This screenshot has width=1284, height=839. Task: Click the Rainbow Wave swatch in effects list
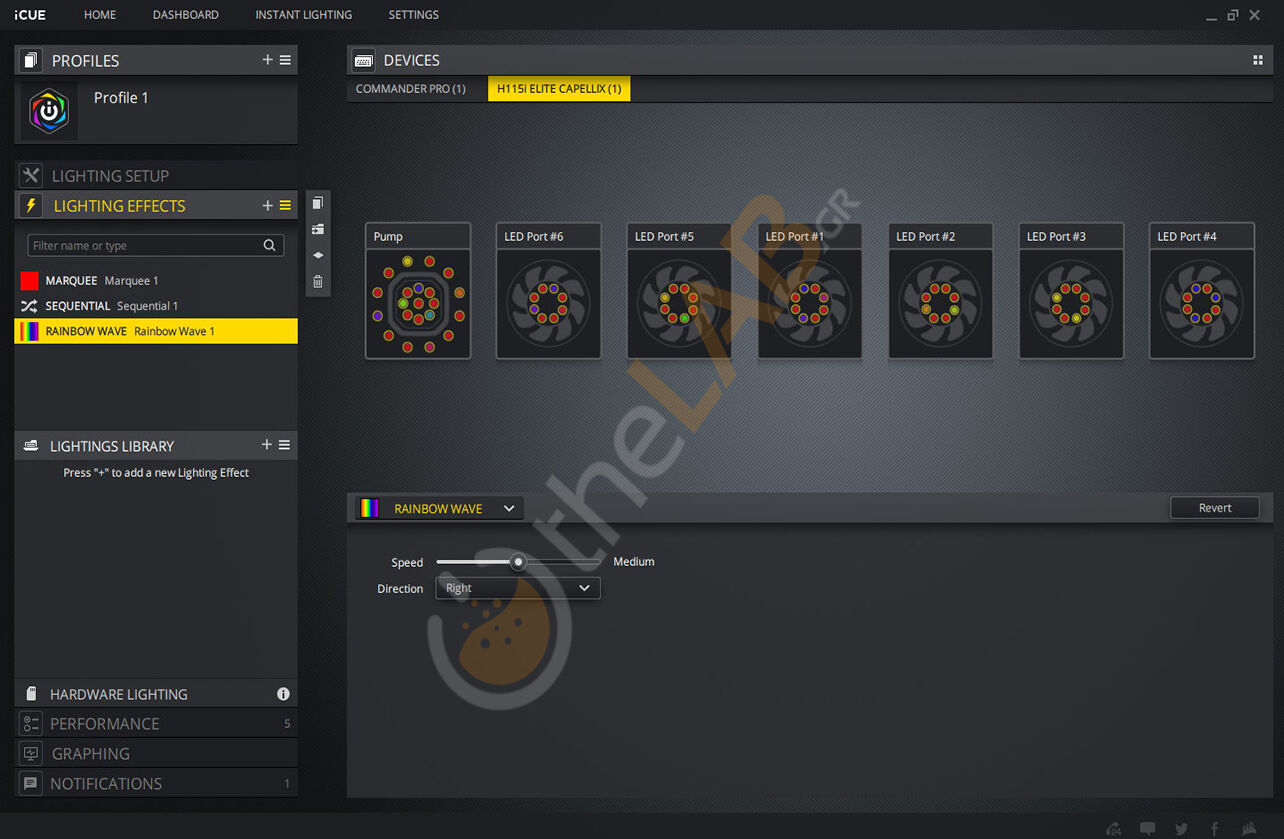[x=29, y=331]
